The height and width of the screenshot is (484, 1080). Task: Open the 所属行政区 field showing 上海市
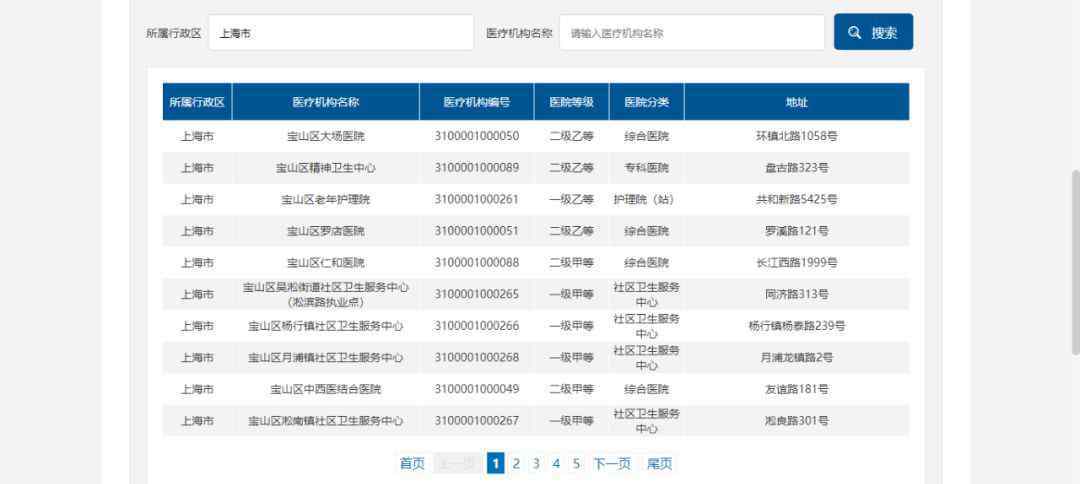tap(341, 32)
